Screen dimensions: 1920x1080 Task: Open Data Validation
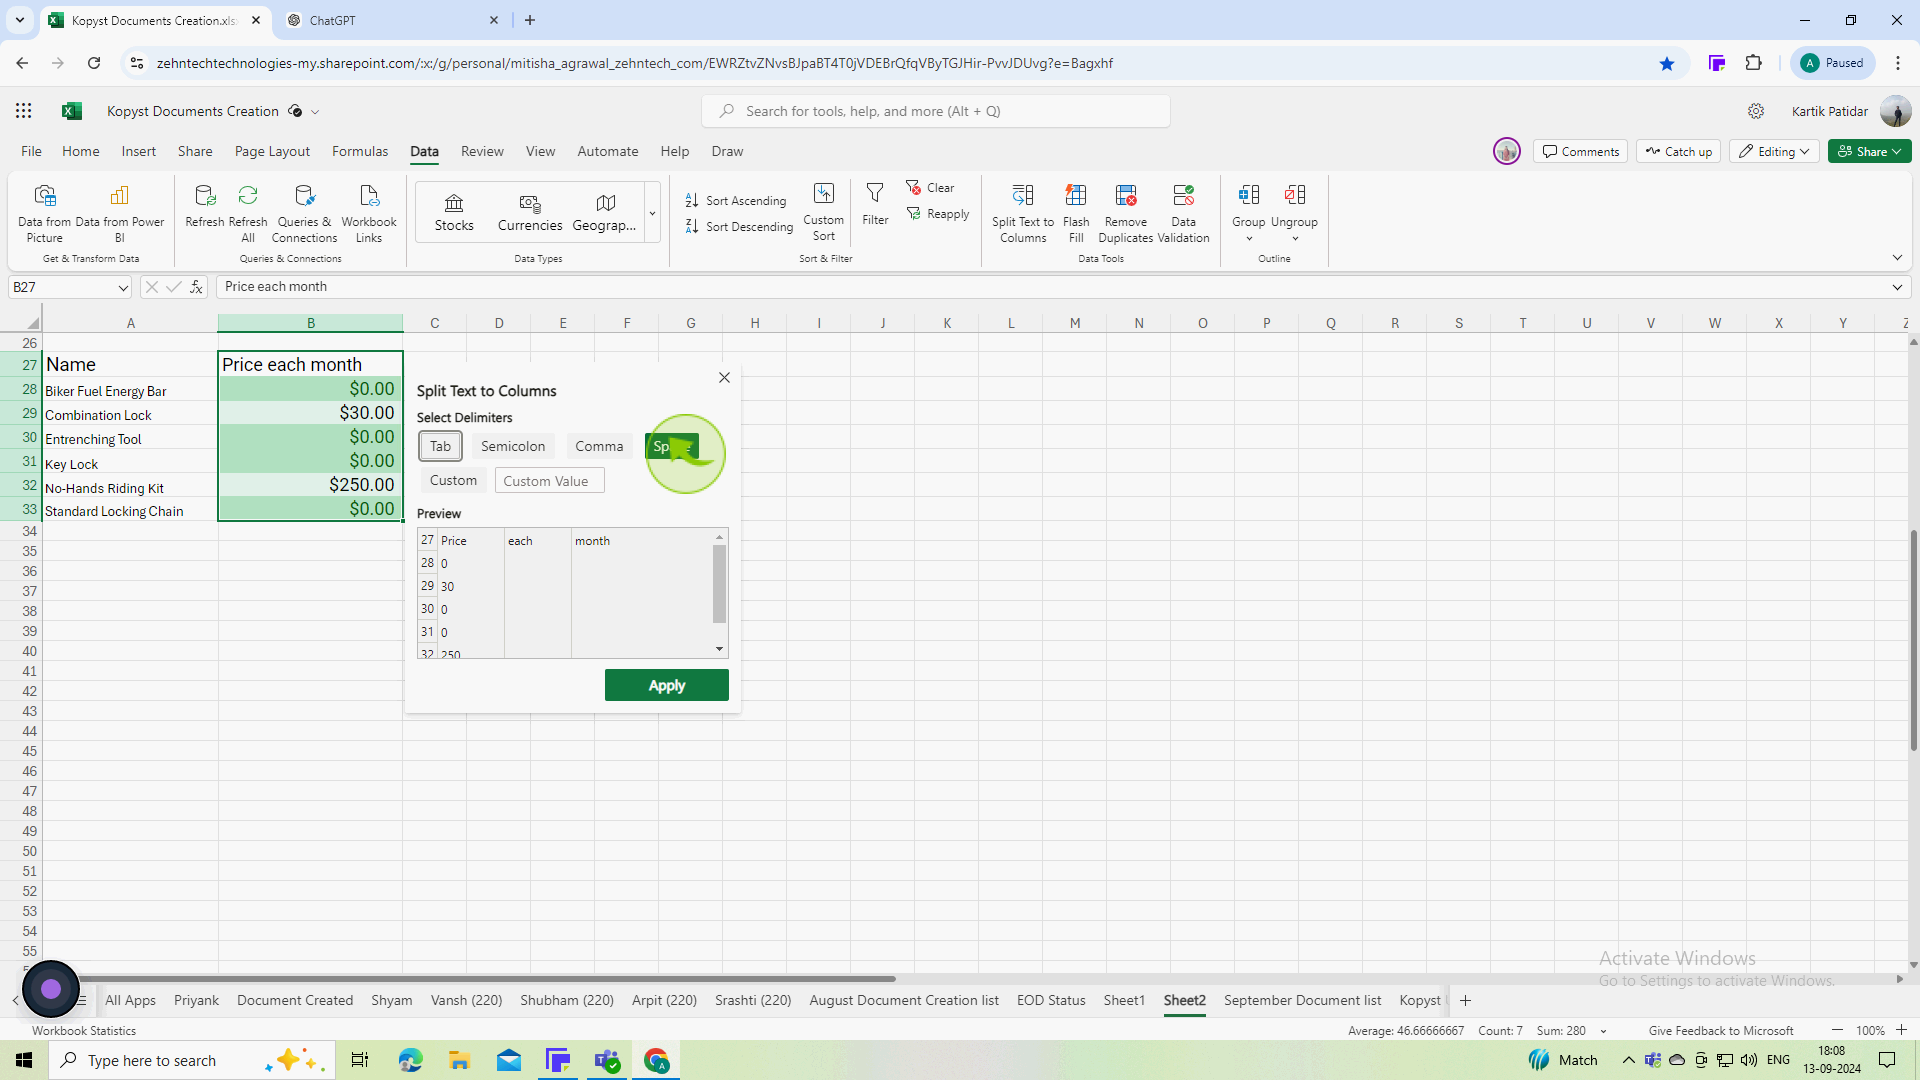point(1183,213)
